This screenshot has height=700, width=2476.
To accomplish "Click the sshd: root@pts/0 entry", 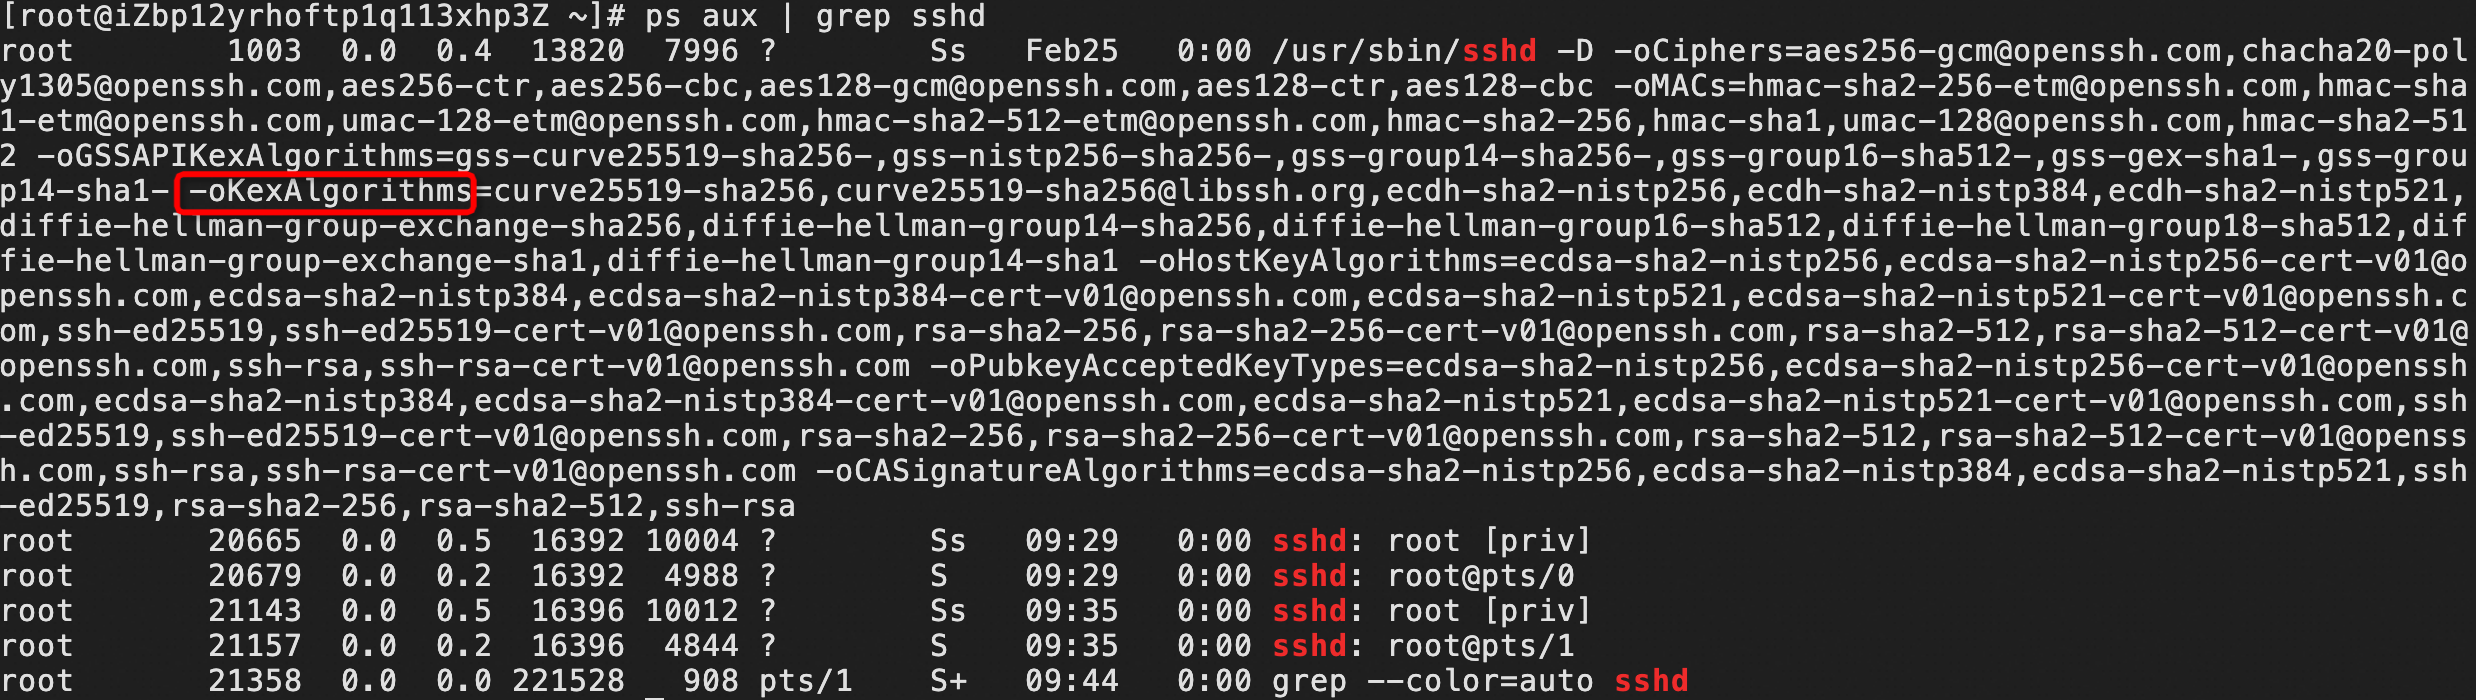I will (x=1423, y=576).
